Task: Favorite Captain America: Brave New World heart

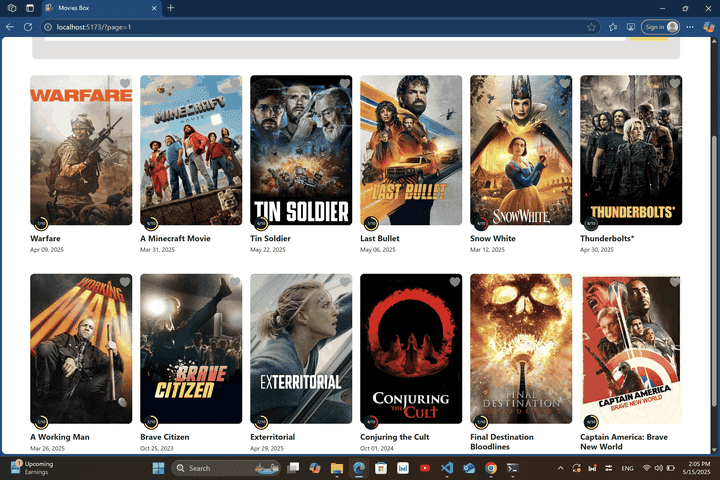Action: click(675, 282)
